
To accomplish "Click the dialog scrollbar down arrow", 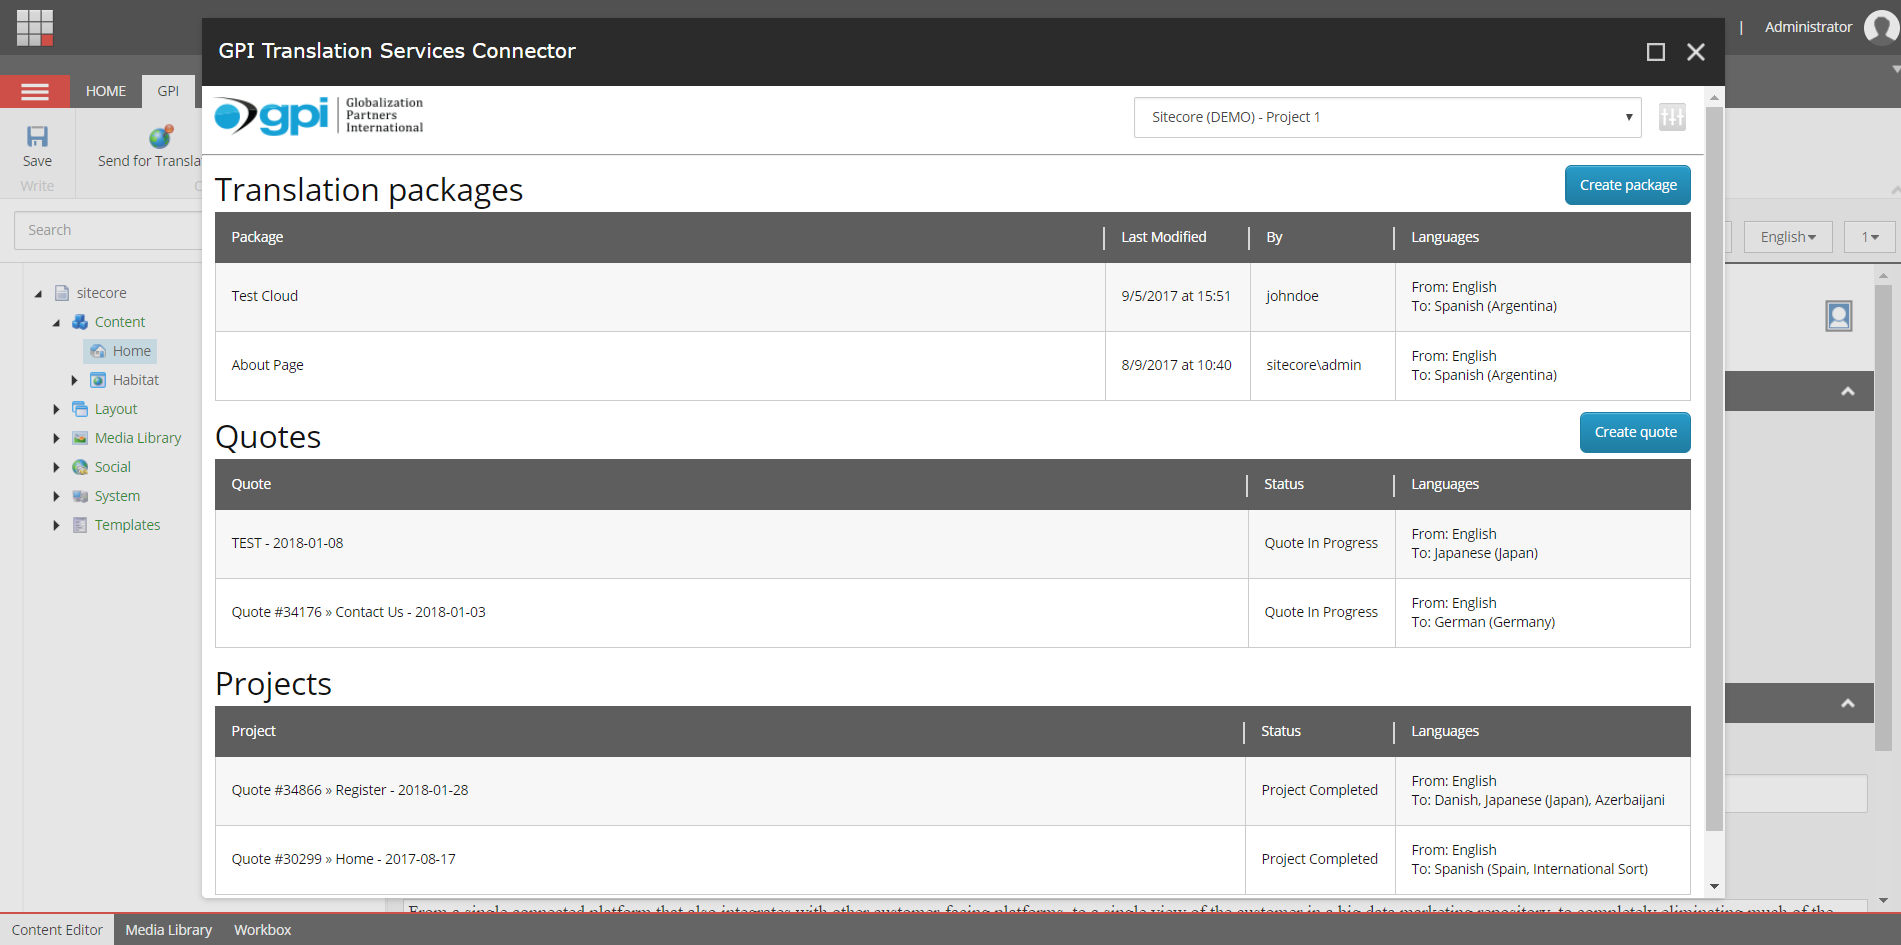I will pyautogui.click(x=1714, y=886).
